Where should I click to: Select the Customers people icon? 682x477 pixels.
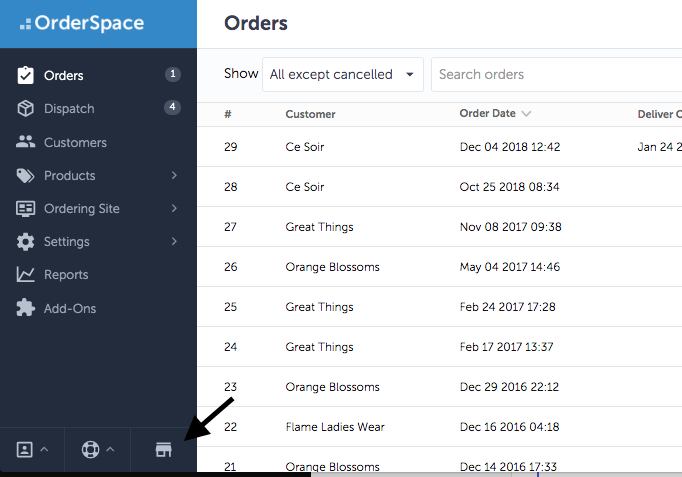(25, 142)
